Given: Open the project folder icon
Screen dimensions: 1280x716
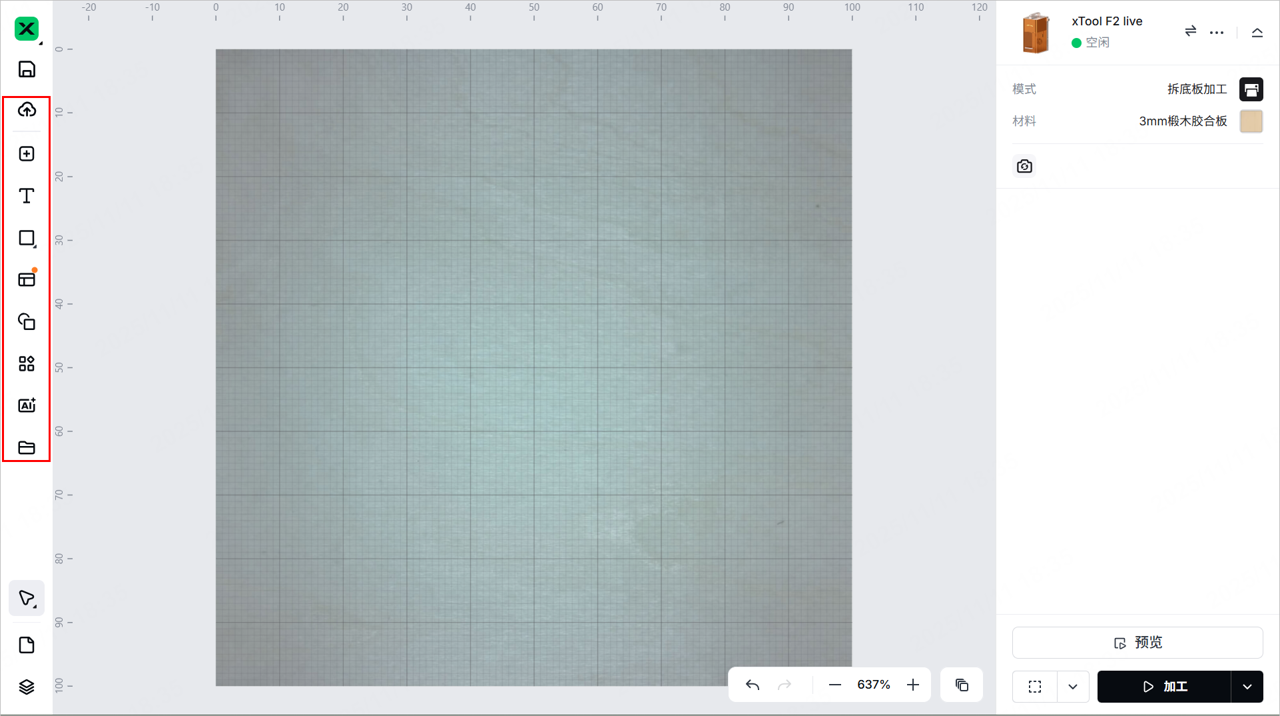Looking at the screenshot, I should click(27, 448).
